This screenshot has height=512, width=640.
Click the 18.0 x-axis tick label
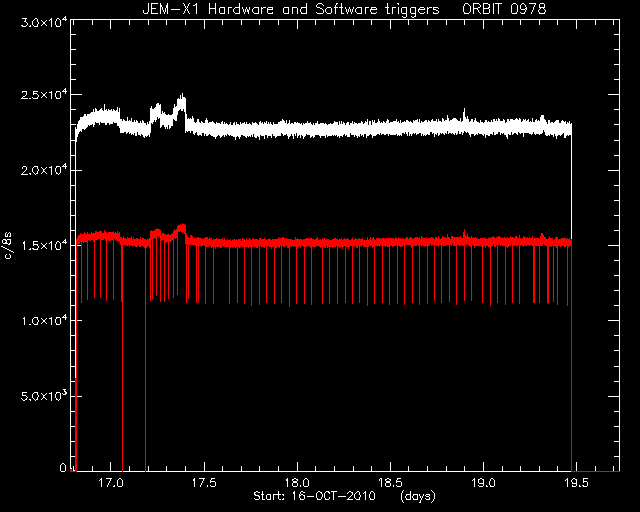[297, 483]
